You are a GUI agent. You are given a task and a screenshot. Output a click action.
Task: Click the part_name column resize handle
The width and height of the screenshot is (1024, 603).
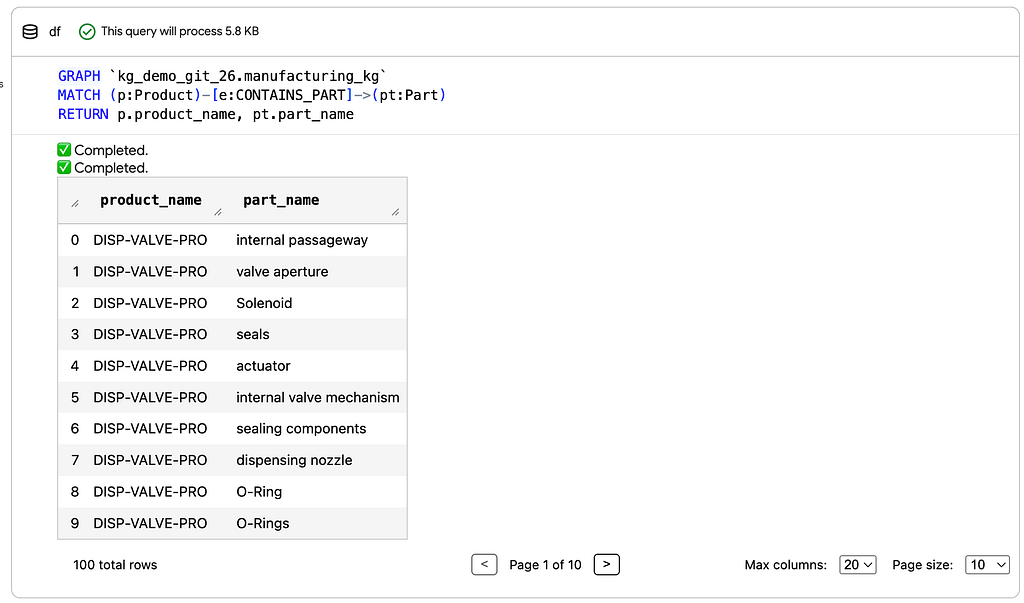396,212
